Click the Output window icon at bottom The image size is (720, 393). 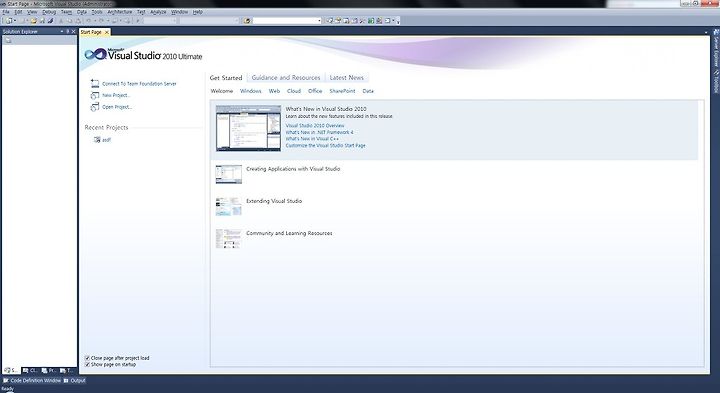click(66, 381)
